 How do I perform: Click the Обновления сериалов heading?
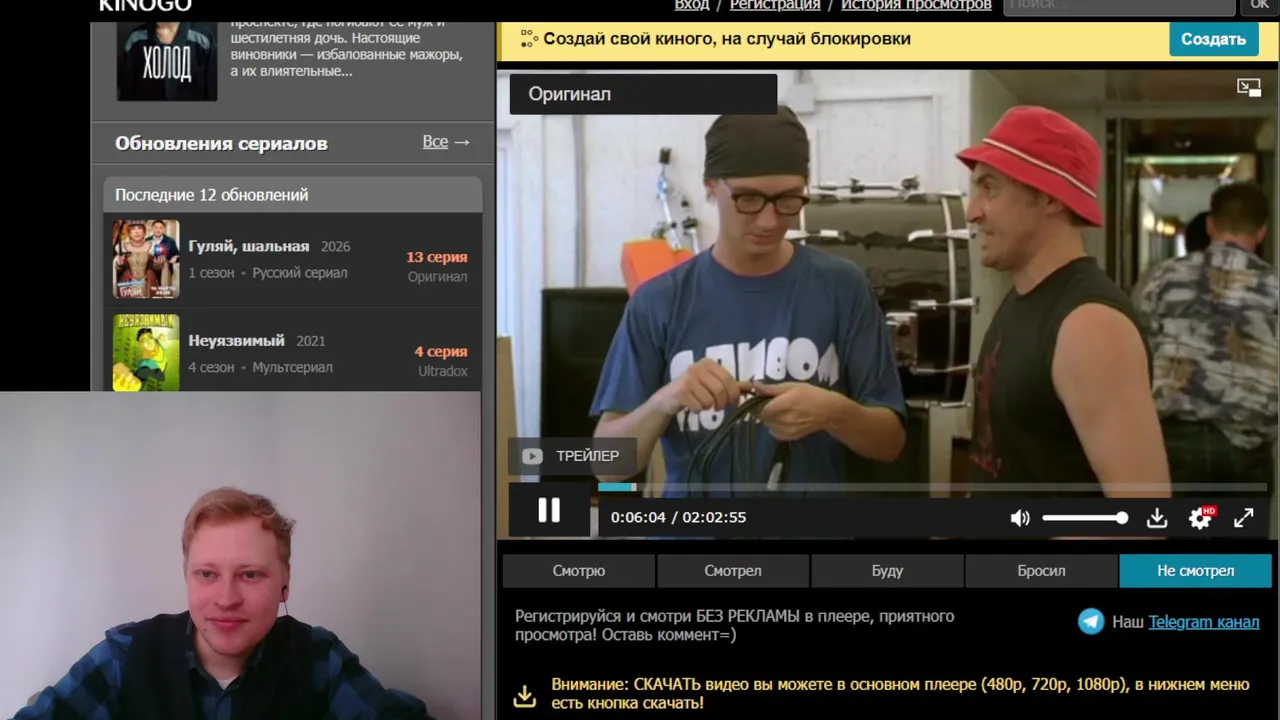pyautogui.click(x=221, y=143)
